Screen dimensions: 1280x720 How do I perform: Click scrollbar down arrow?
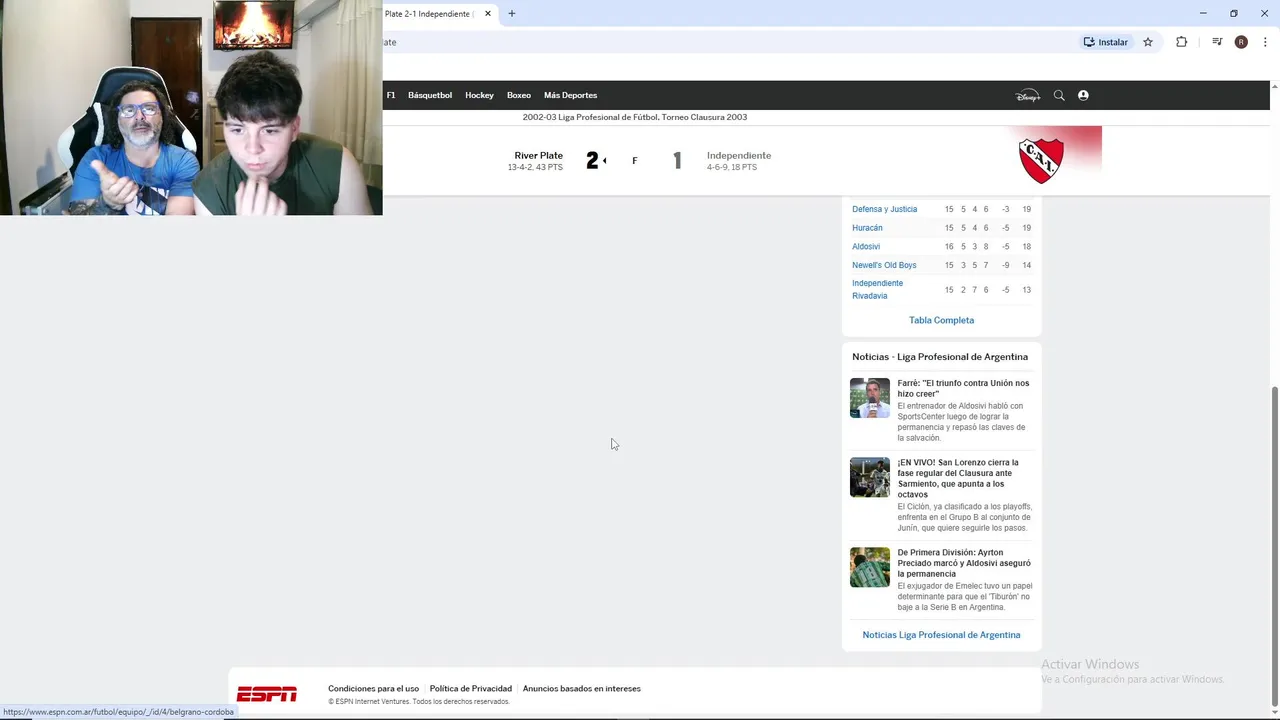[1274, 712]
